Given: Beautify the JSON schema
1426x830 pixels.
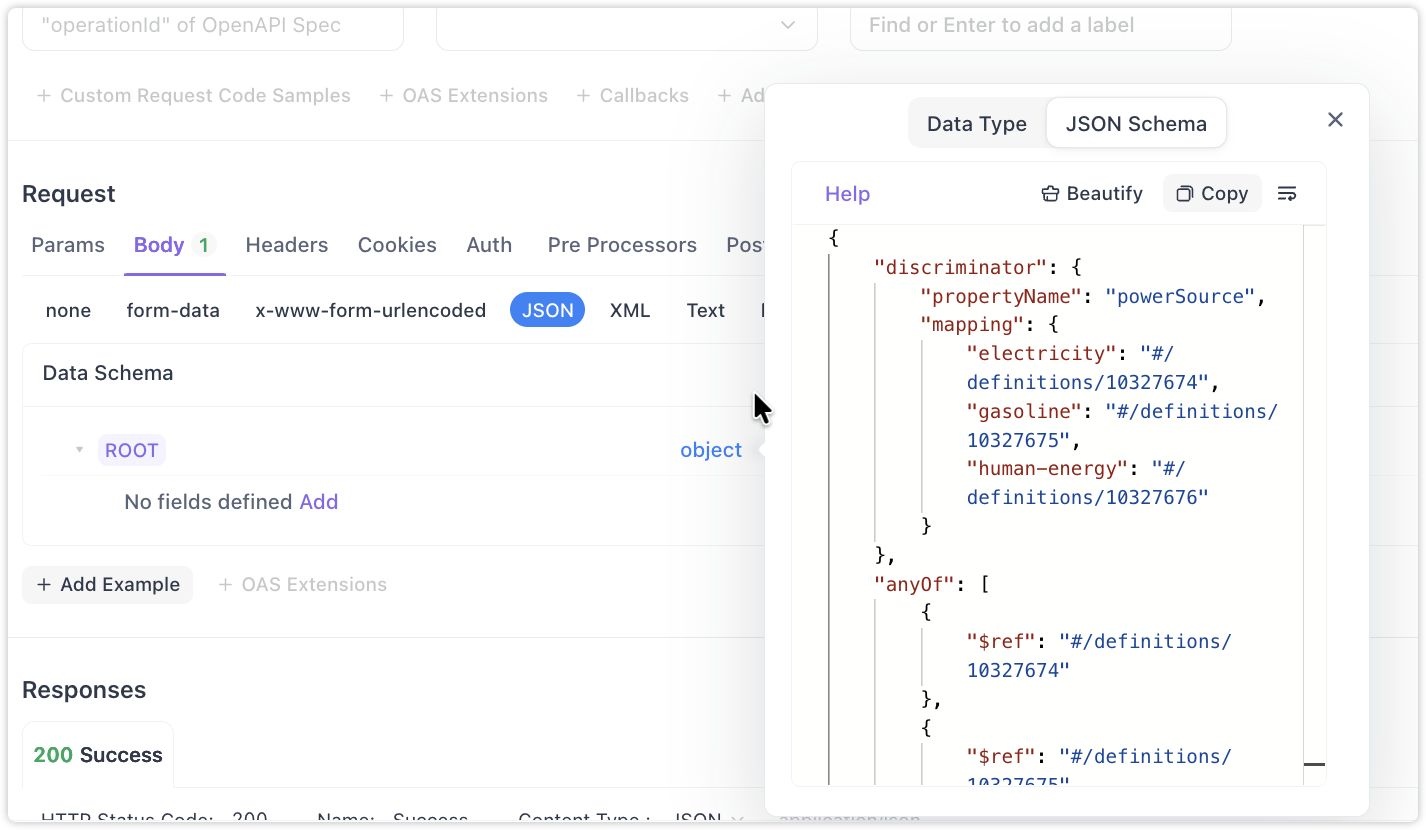Looking at the screenshot, I should [1091, 194].
